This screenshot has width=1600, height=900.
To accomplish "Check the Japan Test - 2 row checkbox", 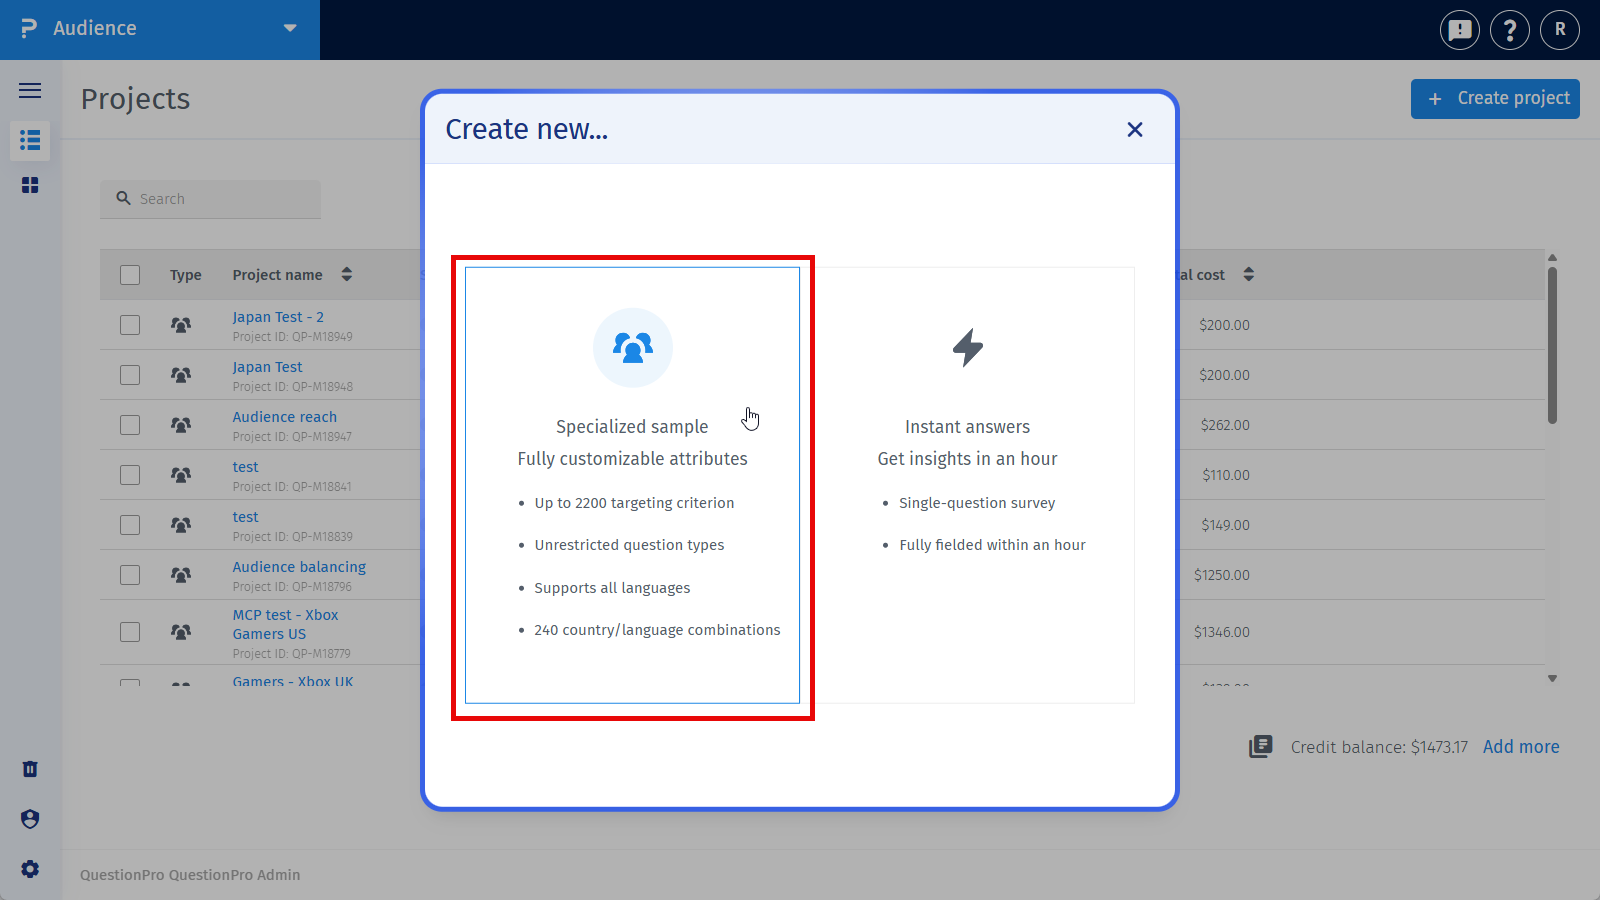I will (130, 325).
